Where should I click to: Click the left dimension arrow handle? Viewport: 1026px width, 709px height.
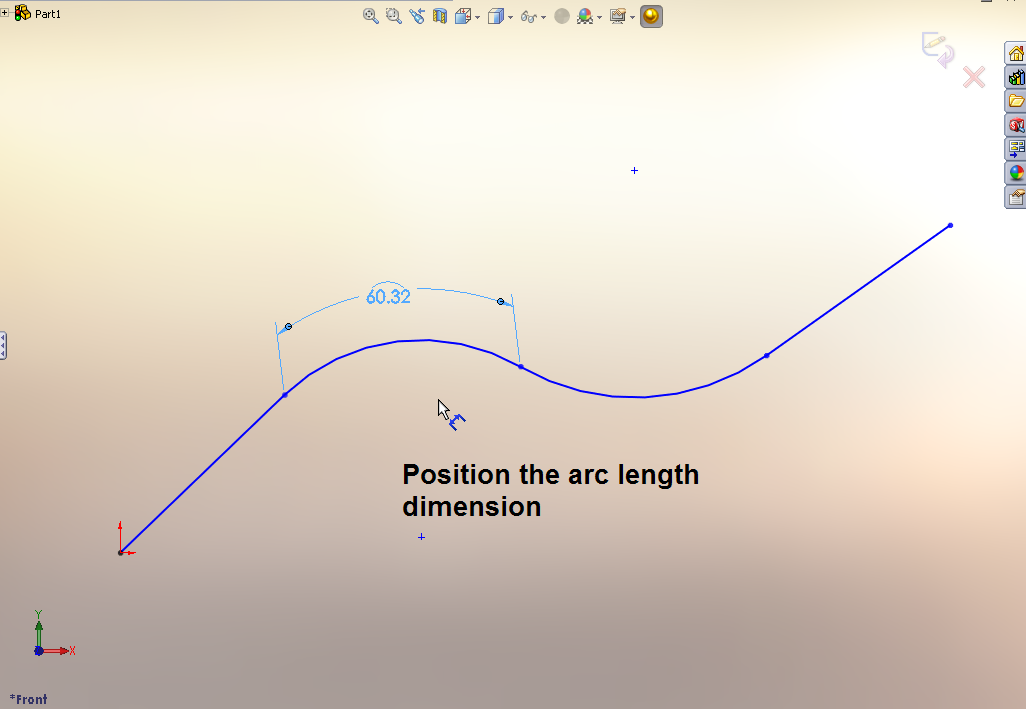pyautogui.click(x=289, y=326)
